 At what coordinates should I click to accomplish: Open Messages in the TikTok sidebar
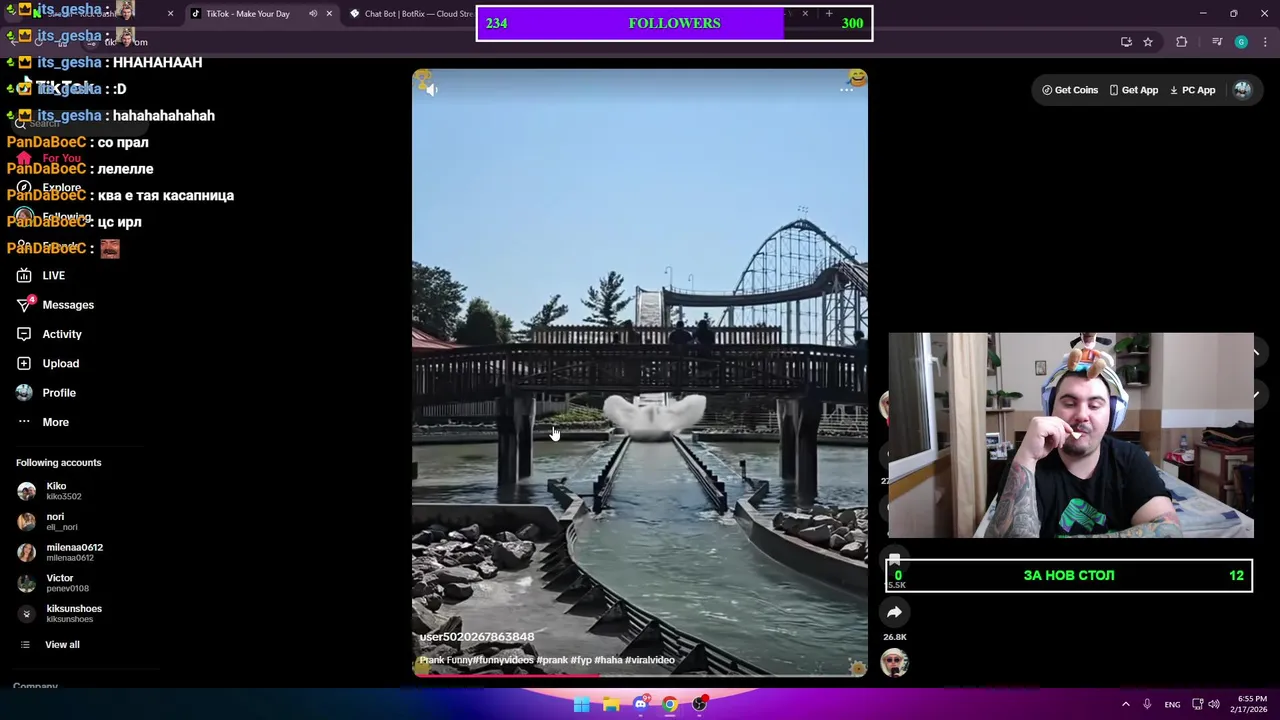click(x=55, y=304)
